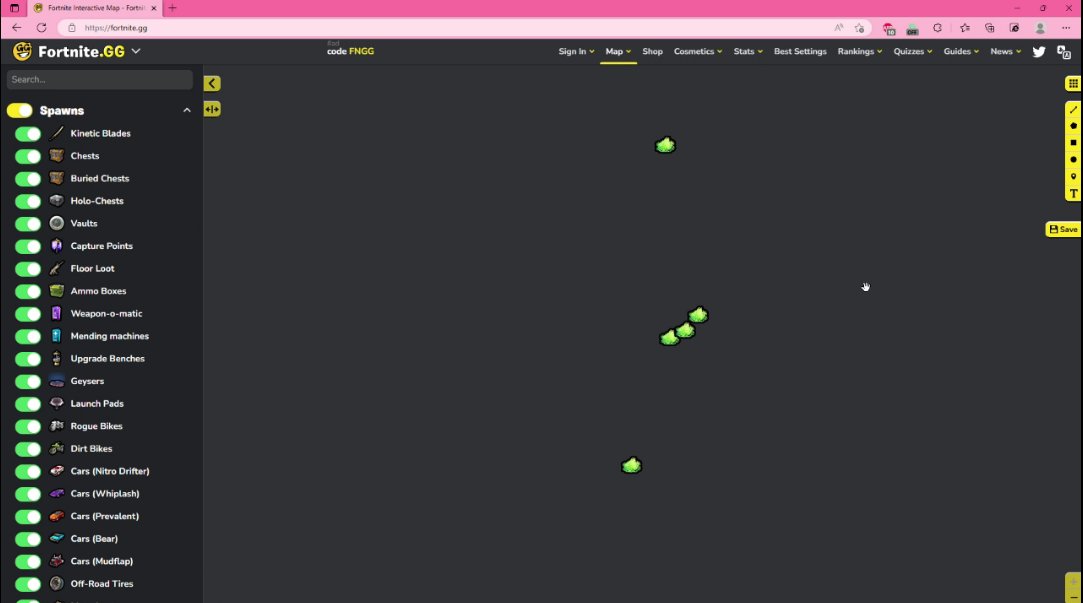Open browser collections icon
This screenshot has width=1083, height=603.
[x=990, y=28]
